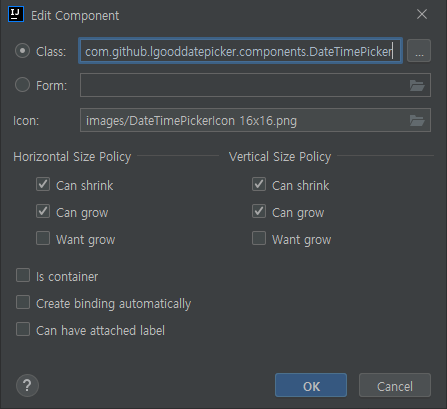The image size is (447, 409).
Task: Enable Can have attached label checkbox
Action: tap(23, 329)
